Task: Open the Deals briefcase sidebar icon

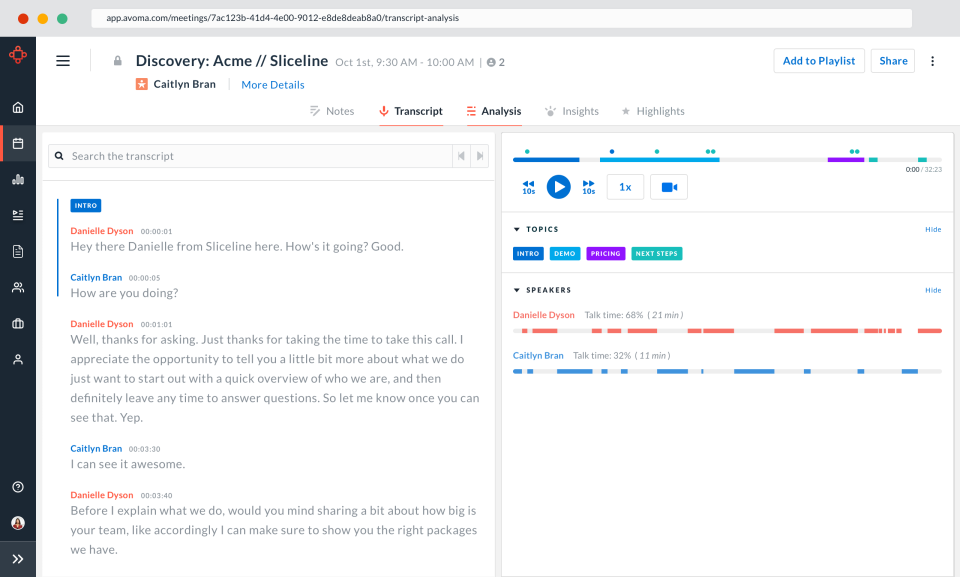Action: coord(17,322)
